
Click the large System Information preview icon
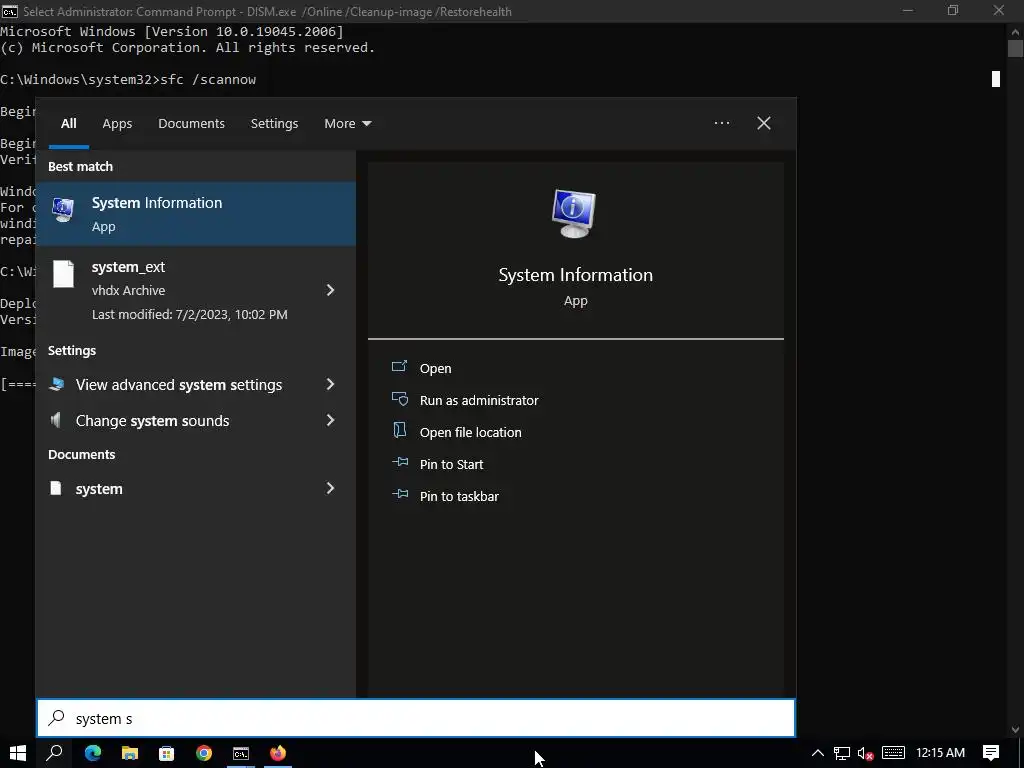coord(574,214)
